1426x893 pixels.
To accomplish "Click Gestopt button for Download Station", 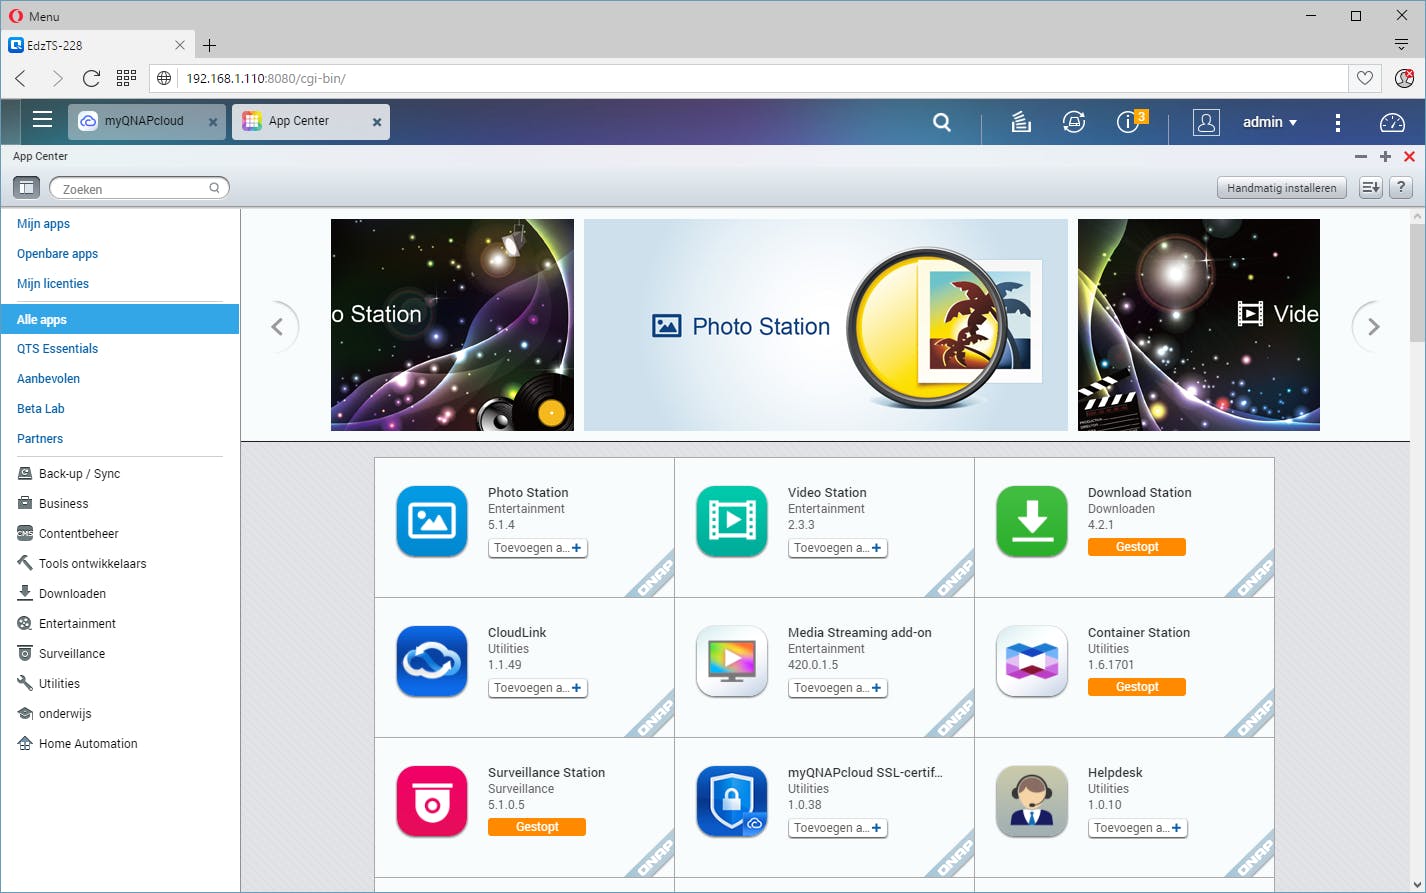I will click(x=1137, y=547).
